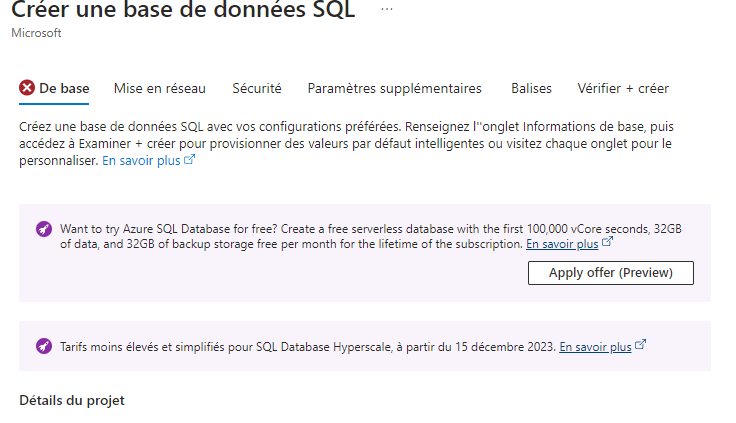The height and width of the screenshot is (423, 736).
Task: Switch to Mise en réseau tab
Action: [x=160, y=88]
